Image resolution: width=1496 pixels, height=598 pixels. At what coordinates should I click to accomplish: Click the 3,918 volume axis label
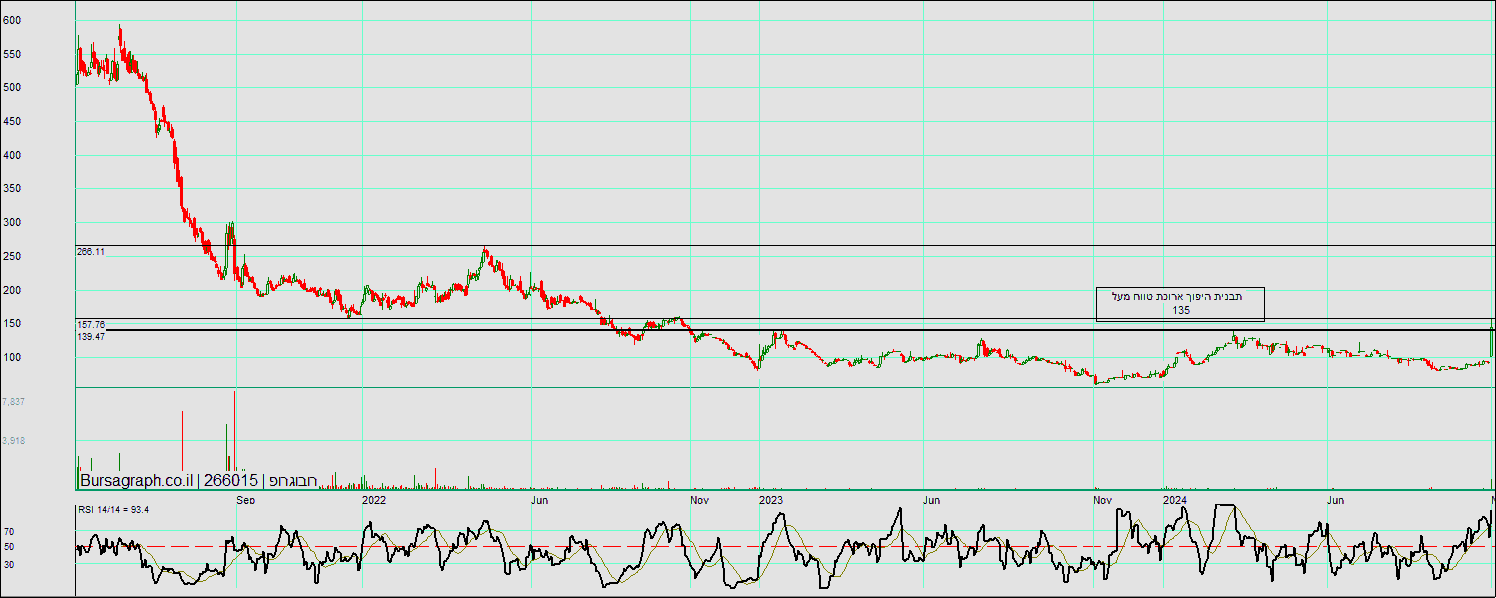(x=14, y=440)
